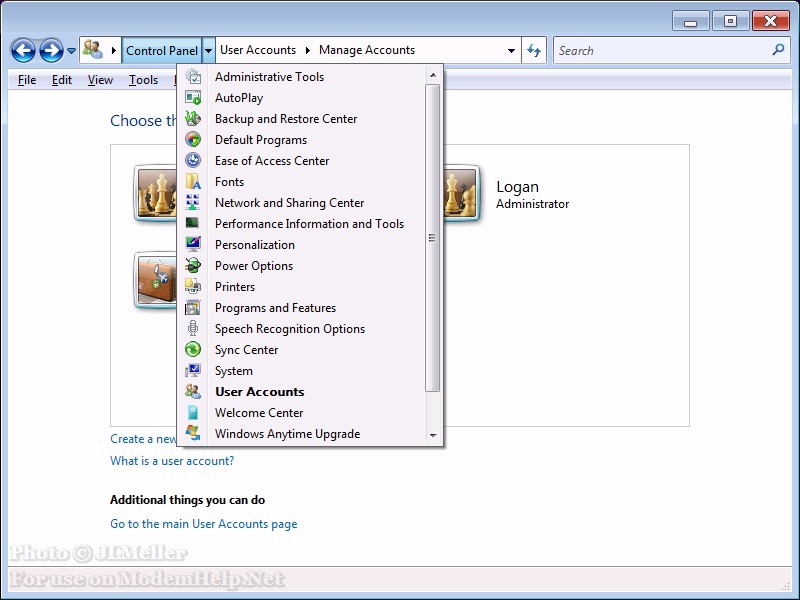Click the Windows Anytime Upgrade icon
The width and height of the screenshot is (800, 600).
193,433
